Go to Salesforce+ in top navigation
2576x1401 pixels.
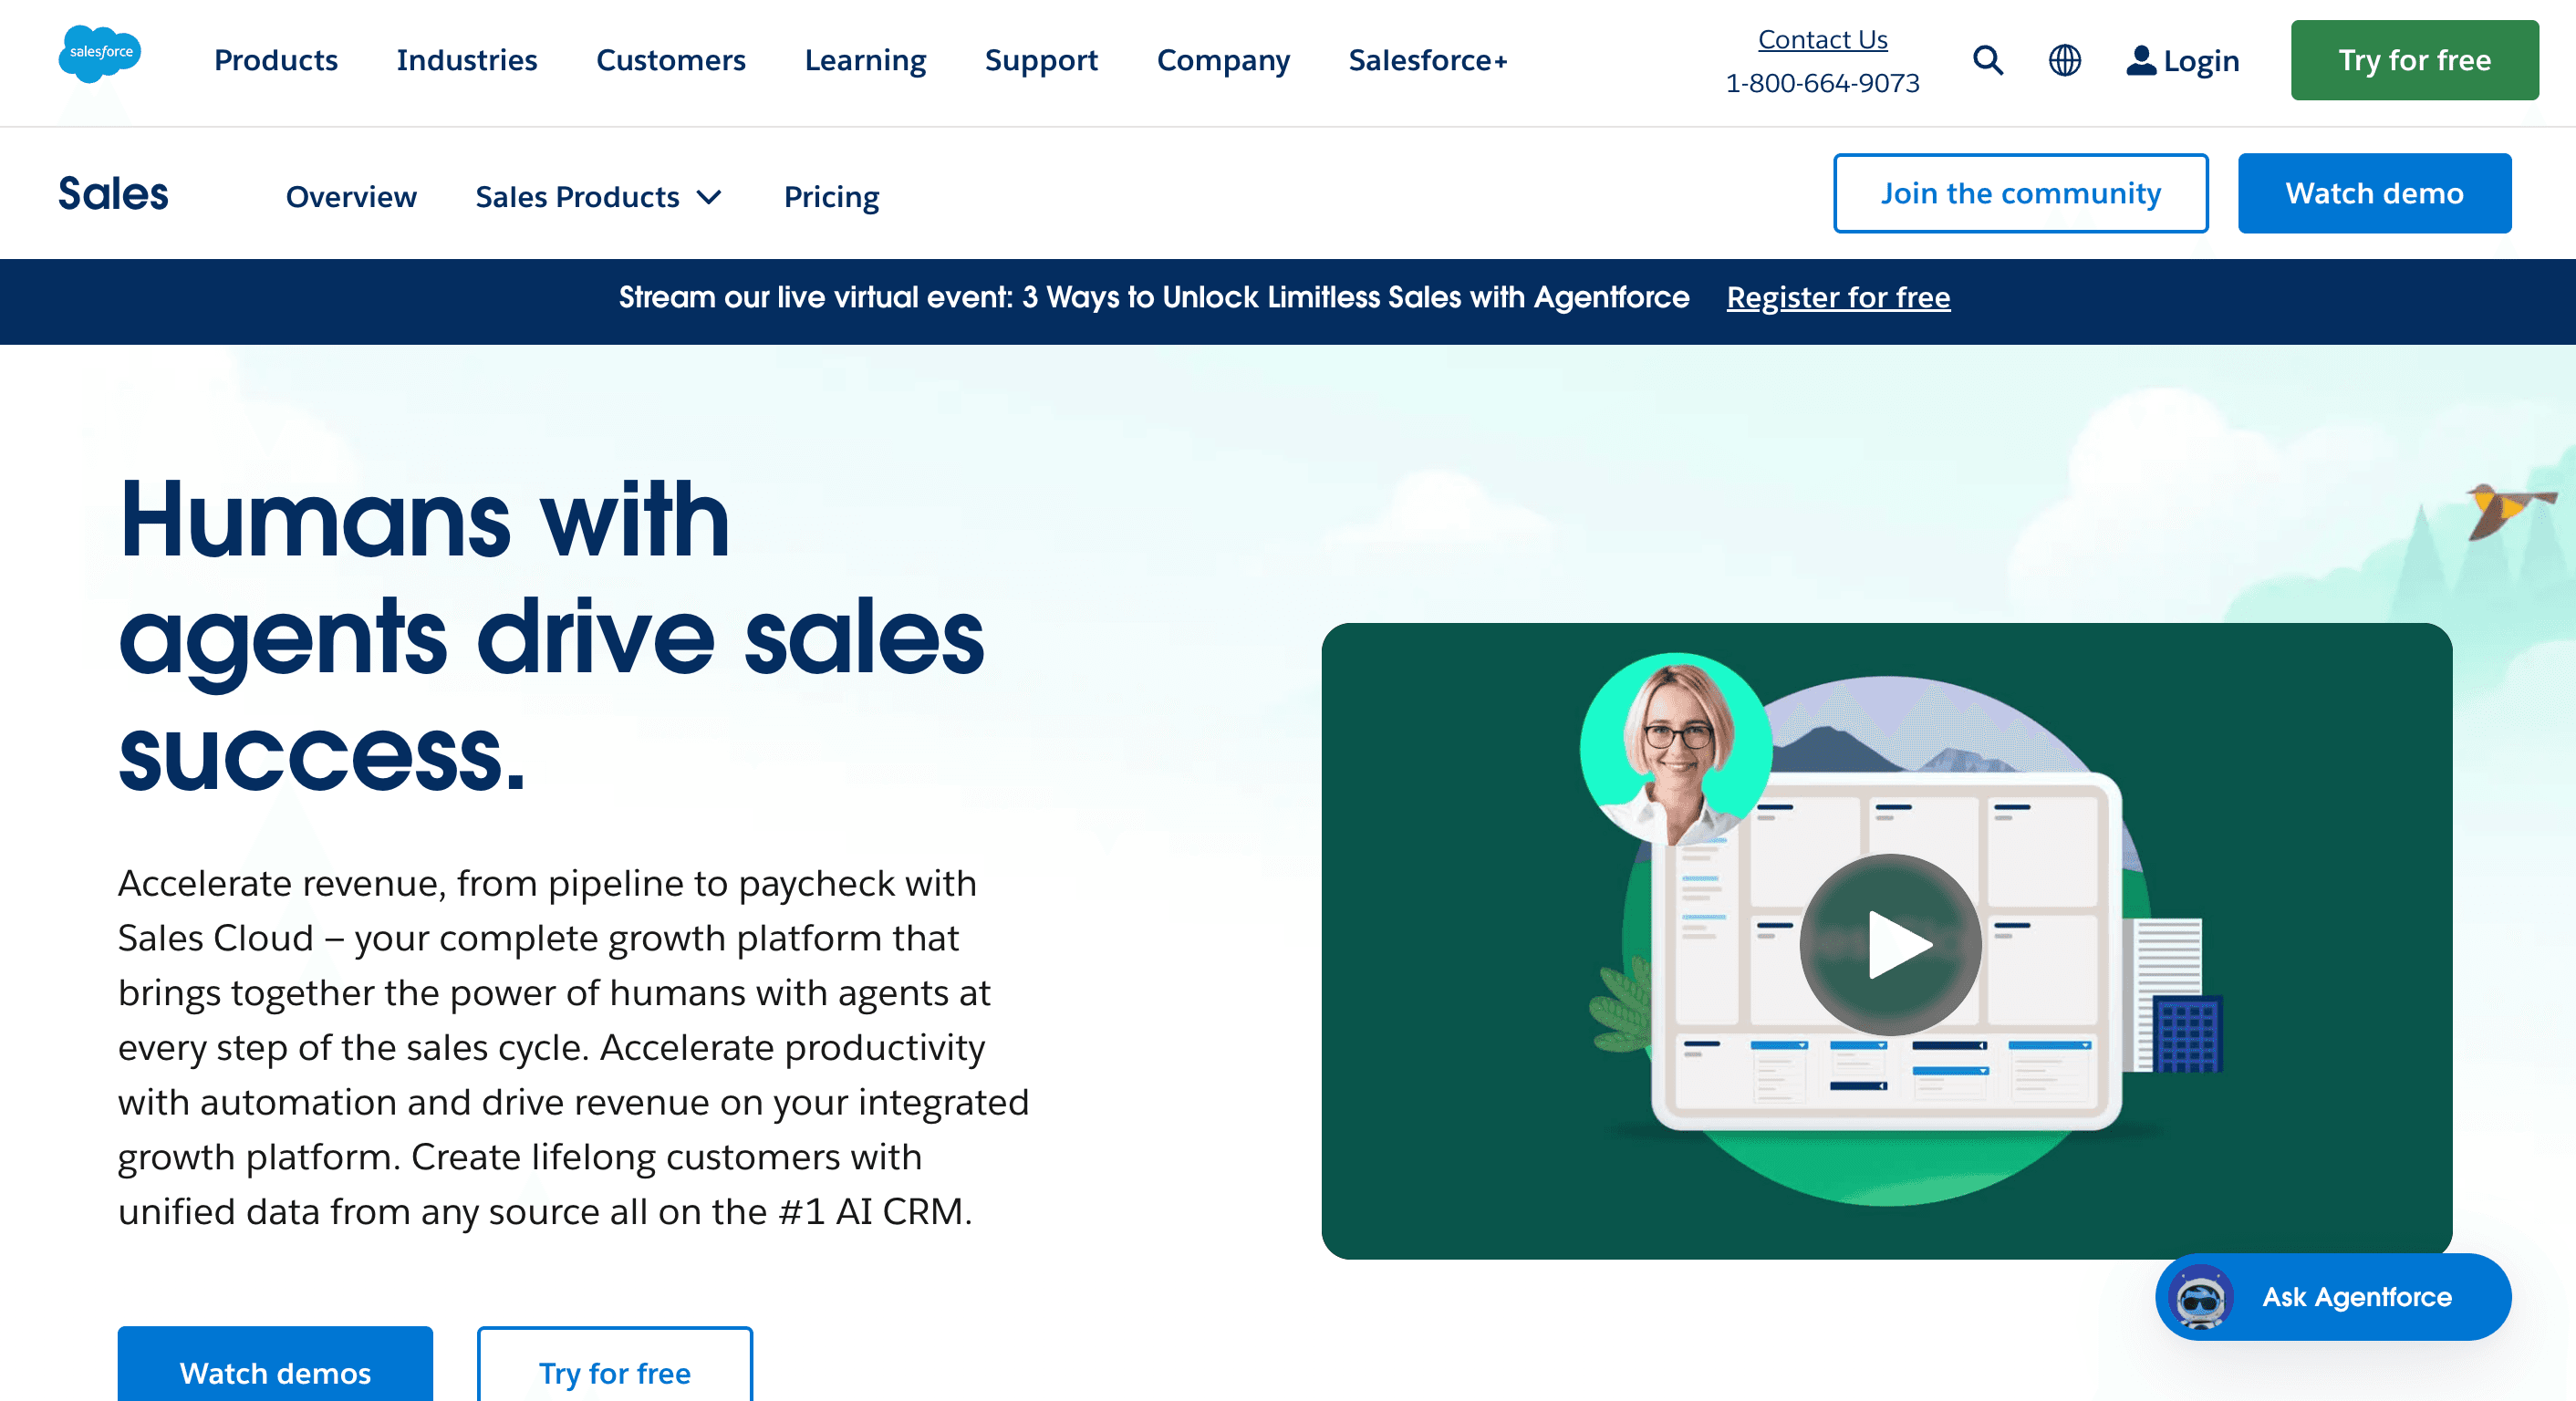click(1428, 60)
